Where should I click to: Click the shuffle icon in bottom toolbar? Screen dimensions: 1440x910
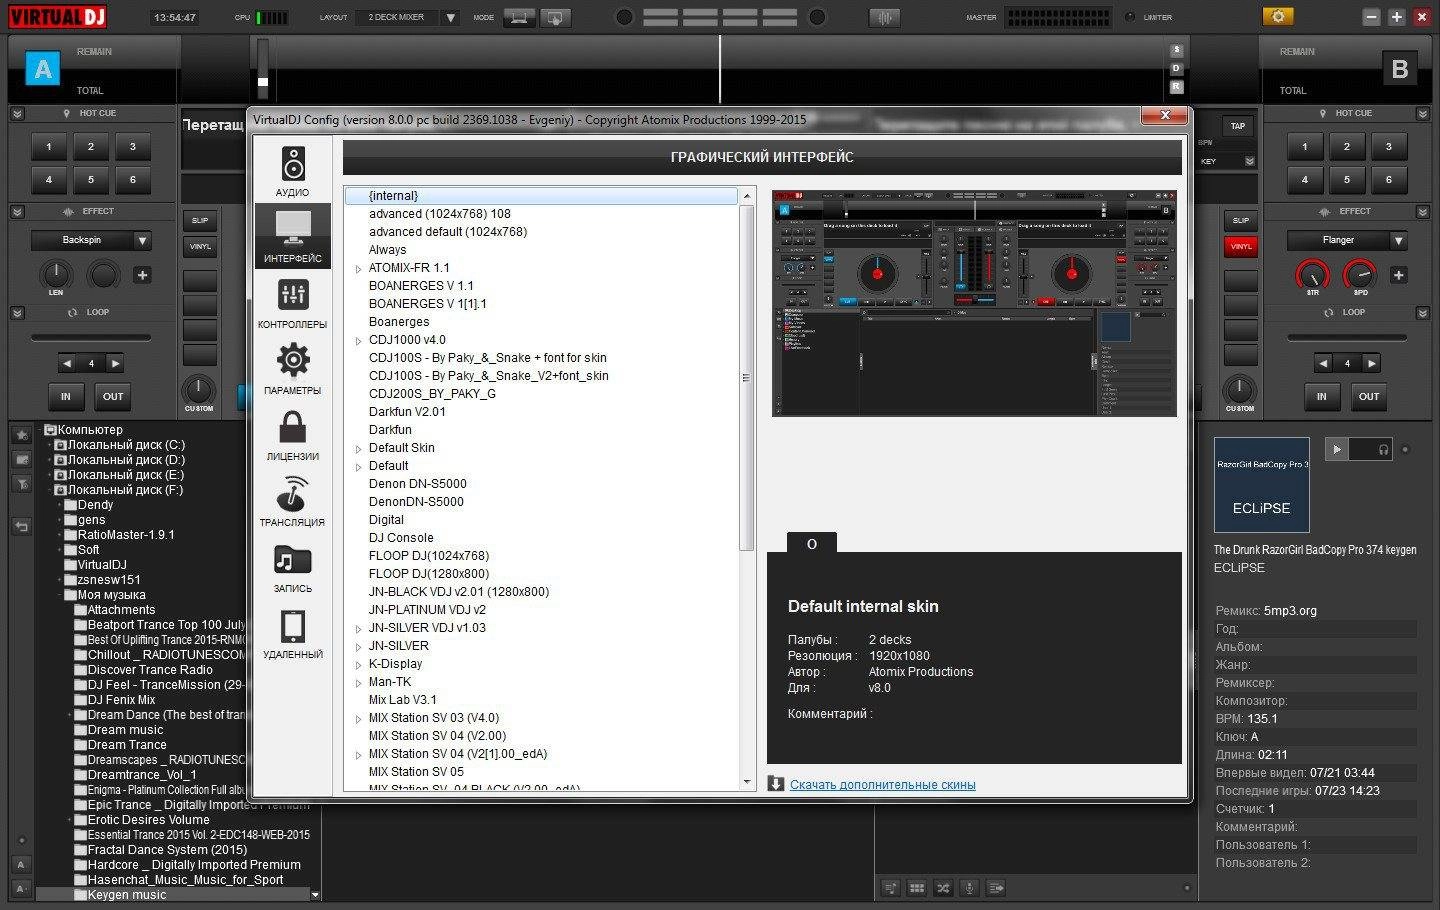pyautogui.click(x=942, y=887)
